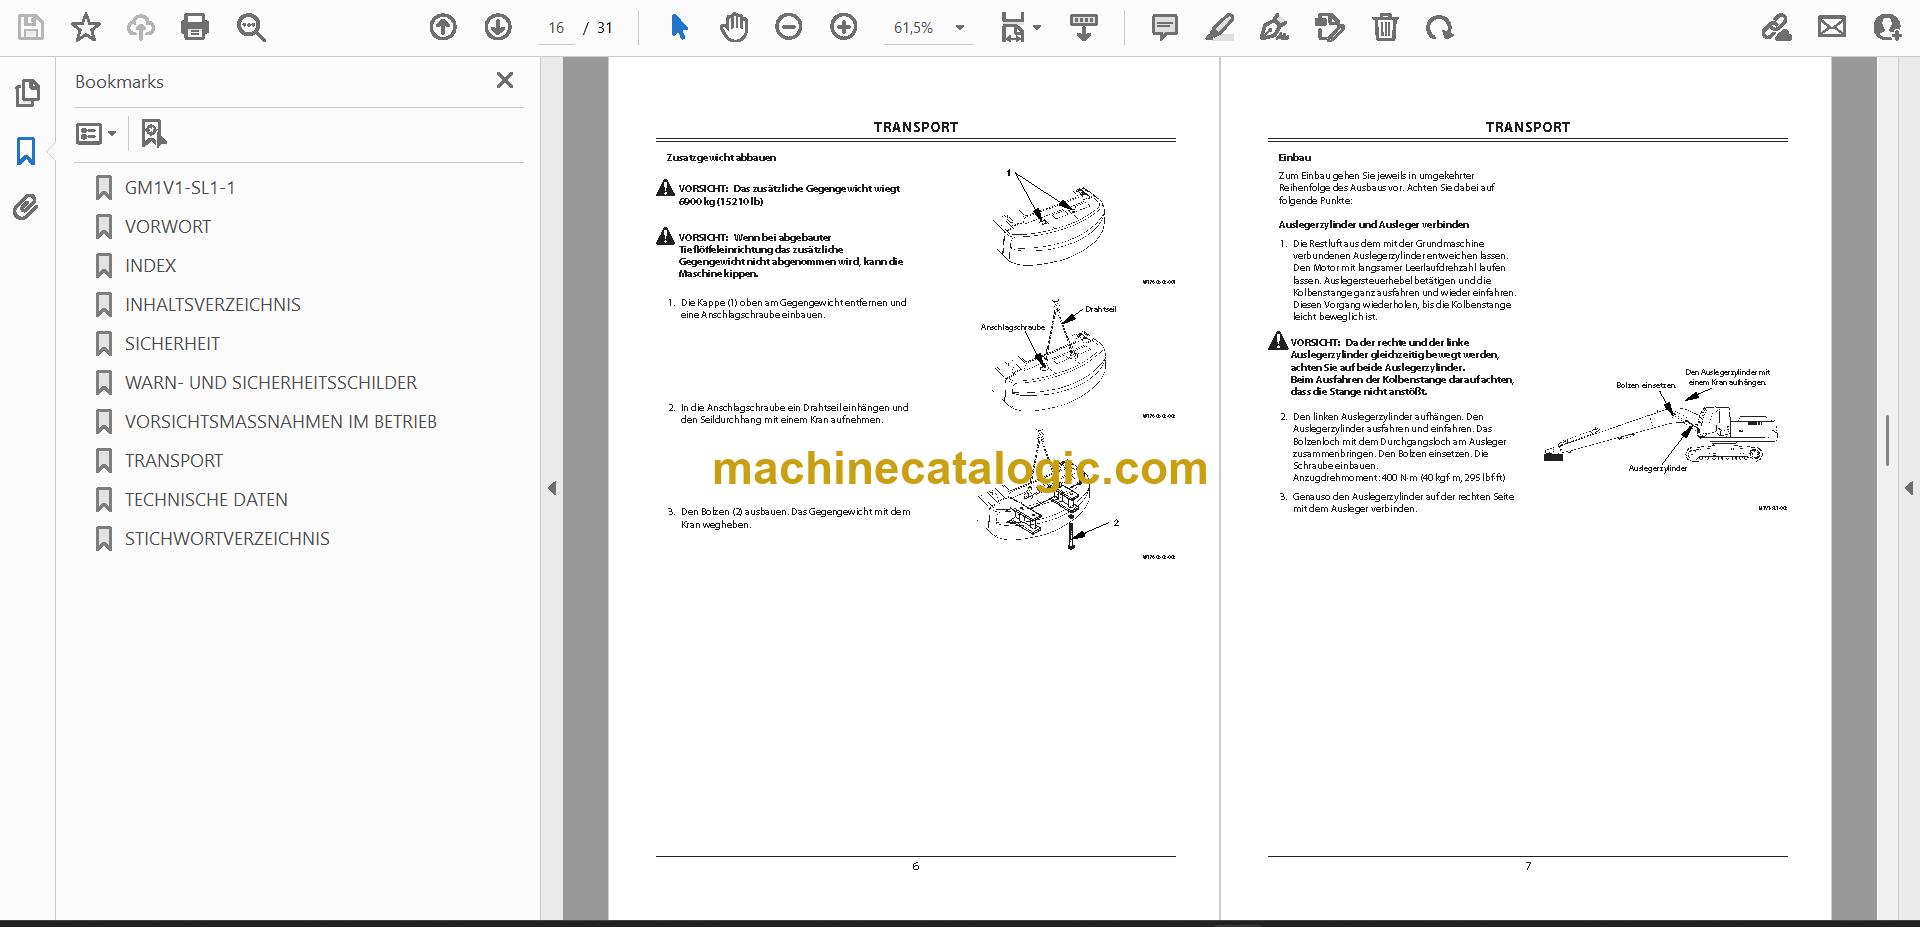The width and height of the screenshot is (1920, 927).
Task: Go to previous page with up arrow
Action: click(443, 27)
